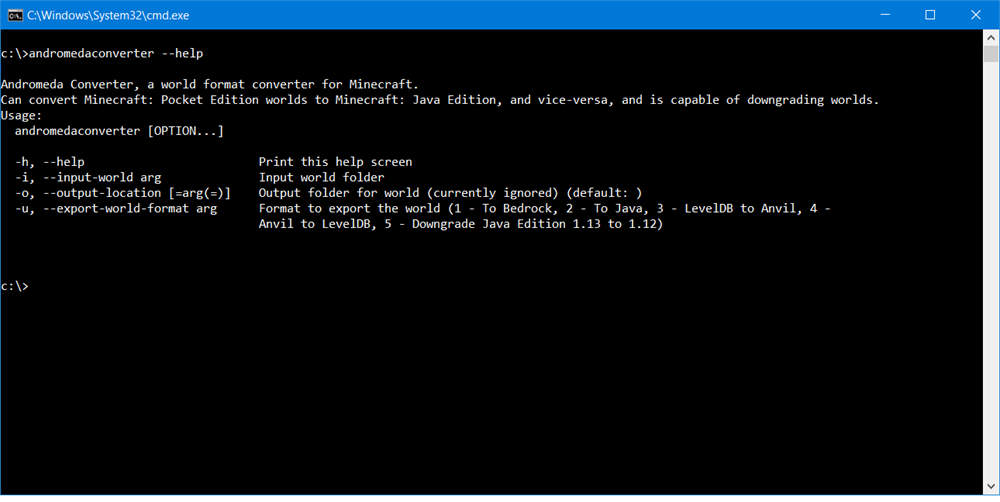Maximize the command prompt window

click(930, 14)
